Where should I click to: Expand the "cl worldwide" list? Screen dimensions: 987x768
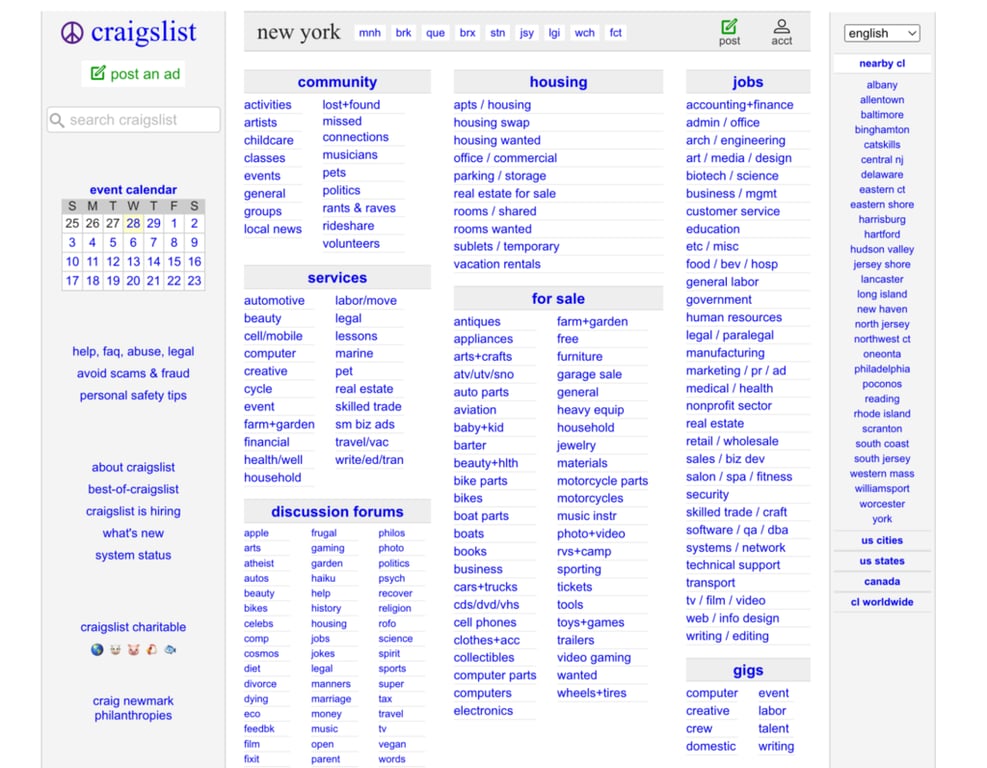pos(881,601)
